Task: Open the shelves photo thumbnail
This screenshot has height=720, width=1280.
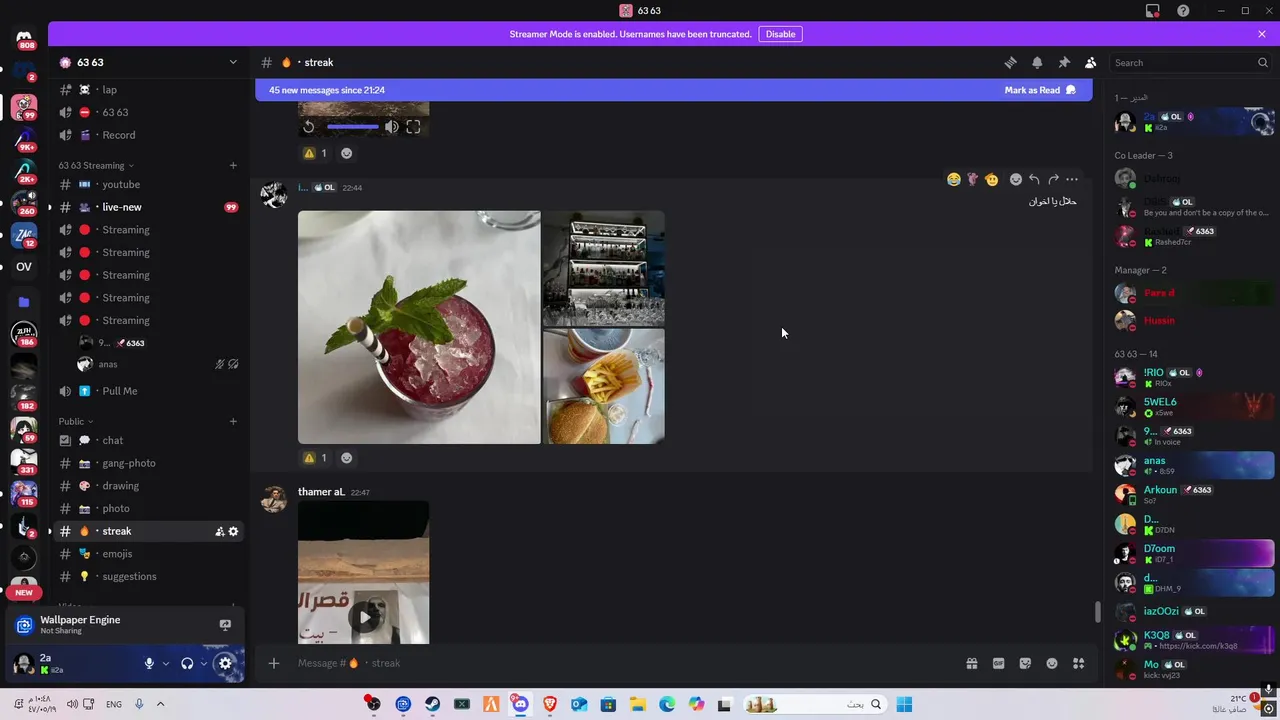Action: pos(604,268)
